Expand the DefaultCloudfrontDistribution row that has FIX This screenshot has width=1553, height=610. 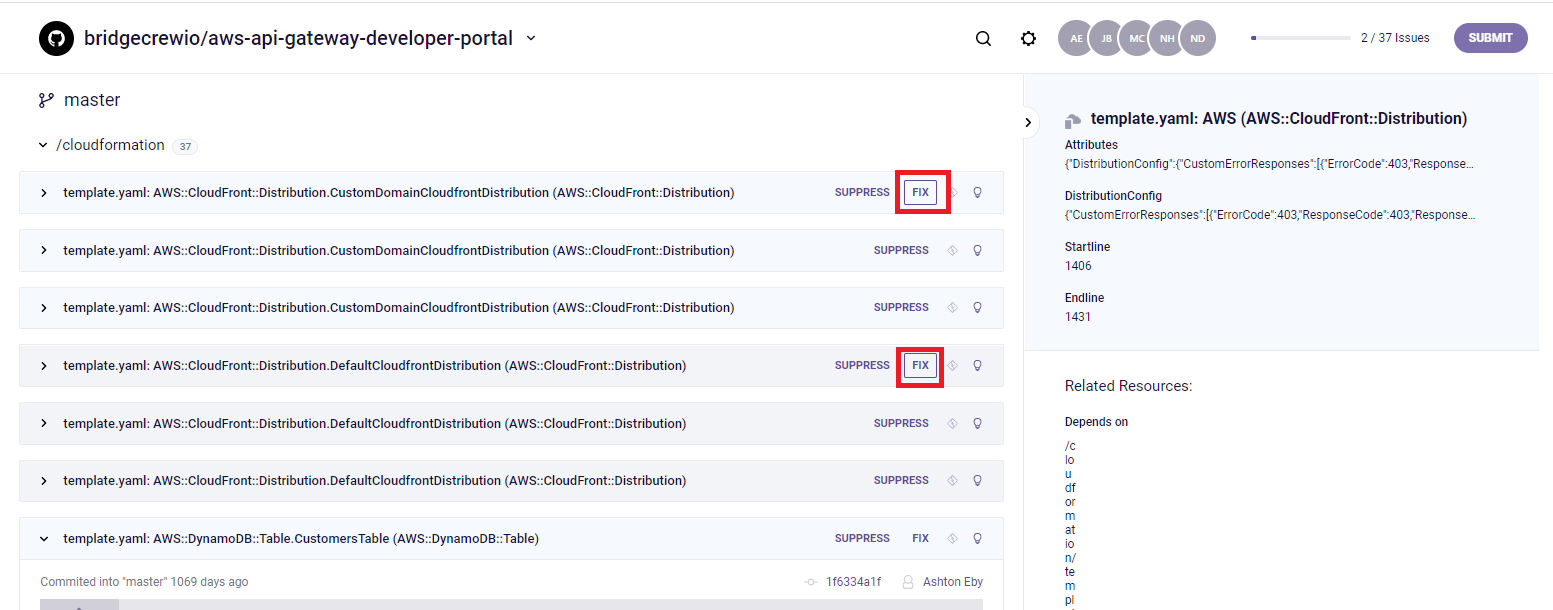(43, 365)
